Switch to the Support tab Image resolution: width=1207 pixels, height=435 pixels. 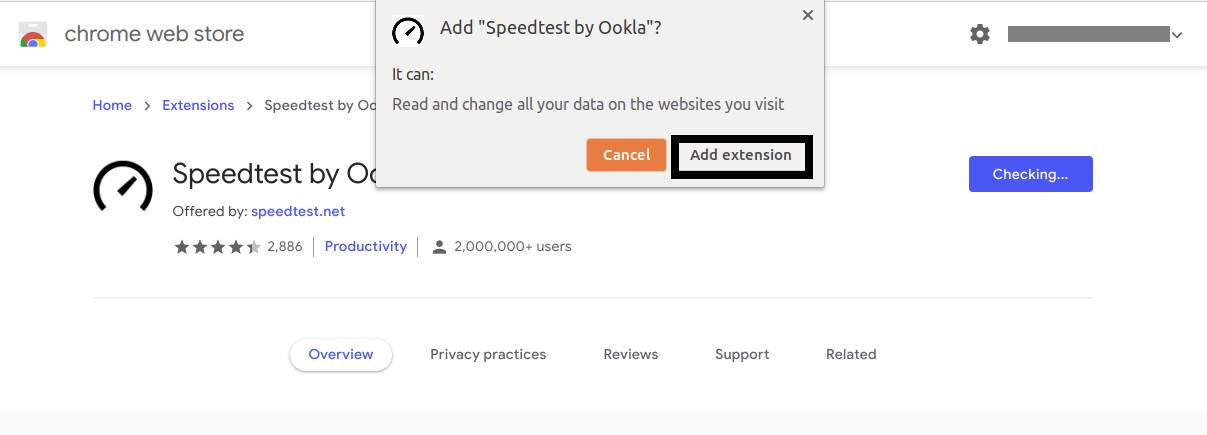[742, 354]
